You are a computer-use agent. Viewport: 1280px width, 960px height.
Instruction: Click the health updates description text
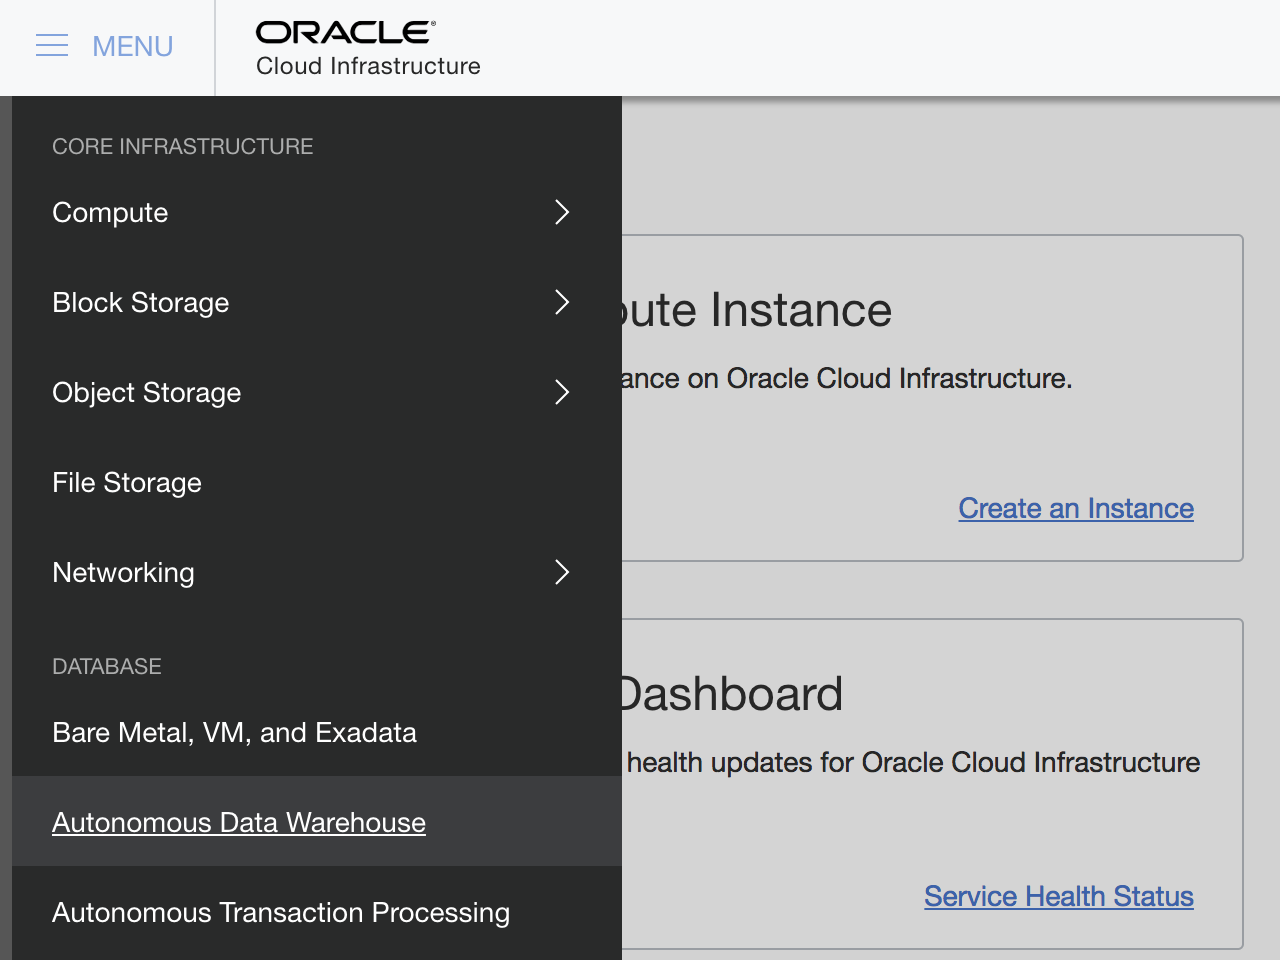(913, 762)
